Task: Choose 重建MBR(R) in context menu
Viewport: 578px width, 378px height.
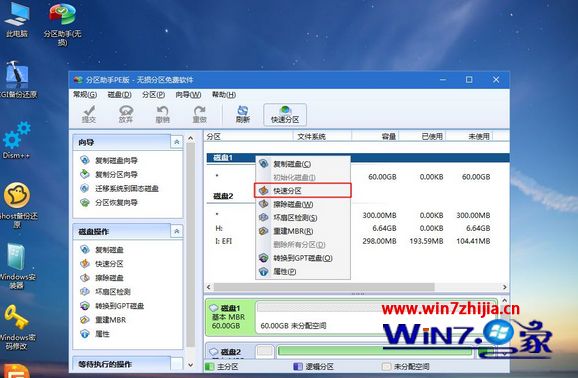Action: [x=303, y=231]
